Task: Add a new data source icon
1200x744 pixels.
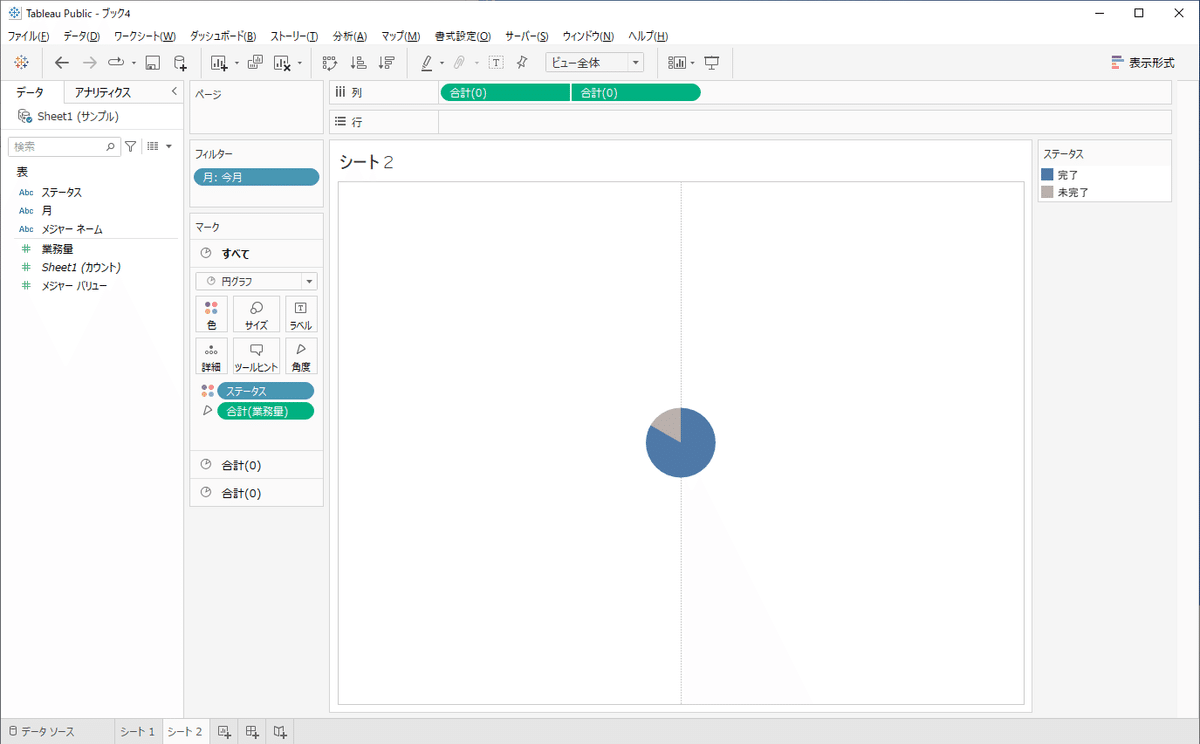Action: [x=180, y=62]
